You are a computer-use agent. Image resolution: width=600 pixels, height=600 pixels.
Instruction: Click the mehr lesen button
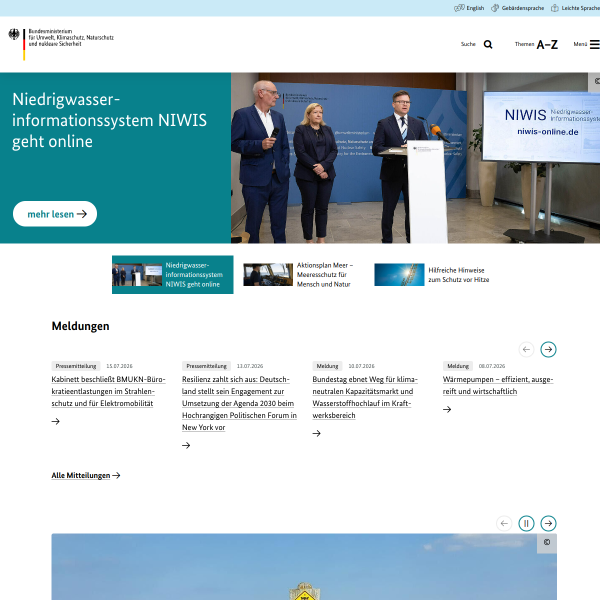[x=55, y=214]
